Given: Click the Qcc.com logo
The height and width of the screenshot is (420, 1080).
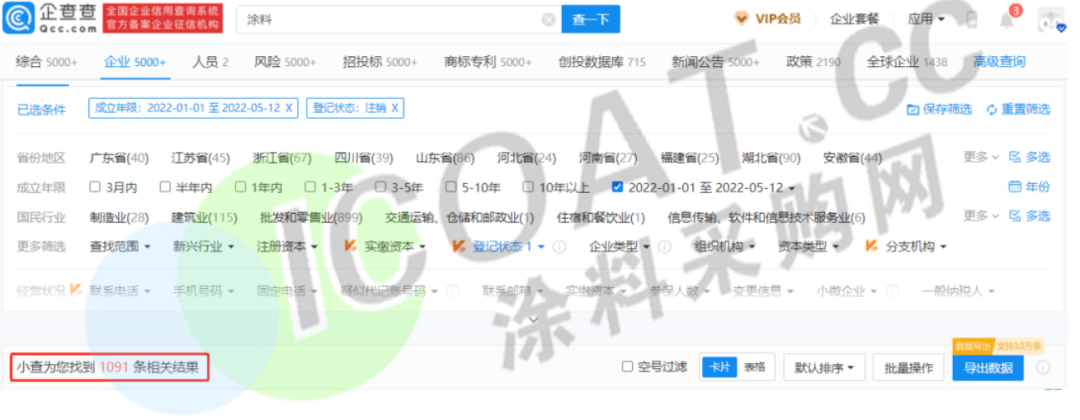Looking at the screenshot, I should coord(48,18).
